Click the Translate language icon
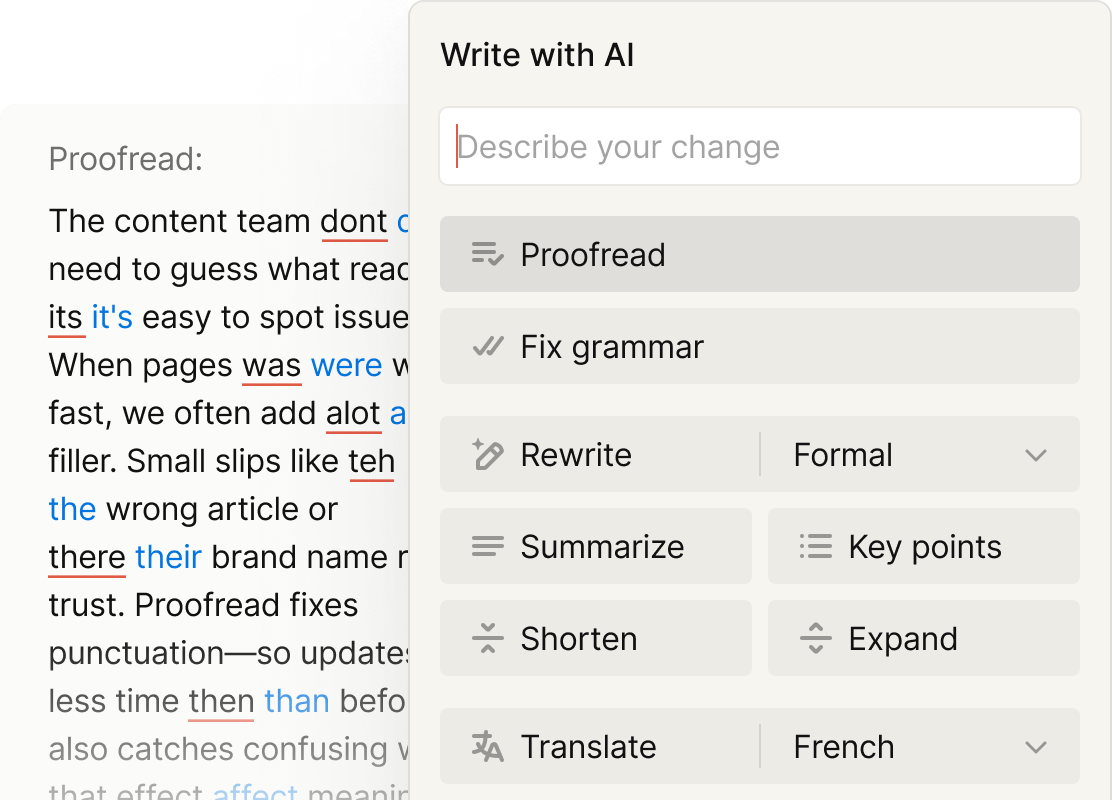 click(488, 746)
